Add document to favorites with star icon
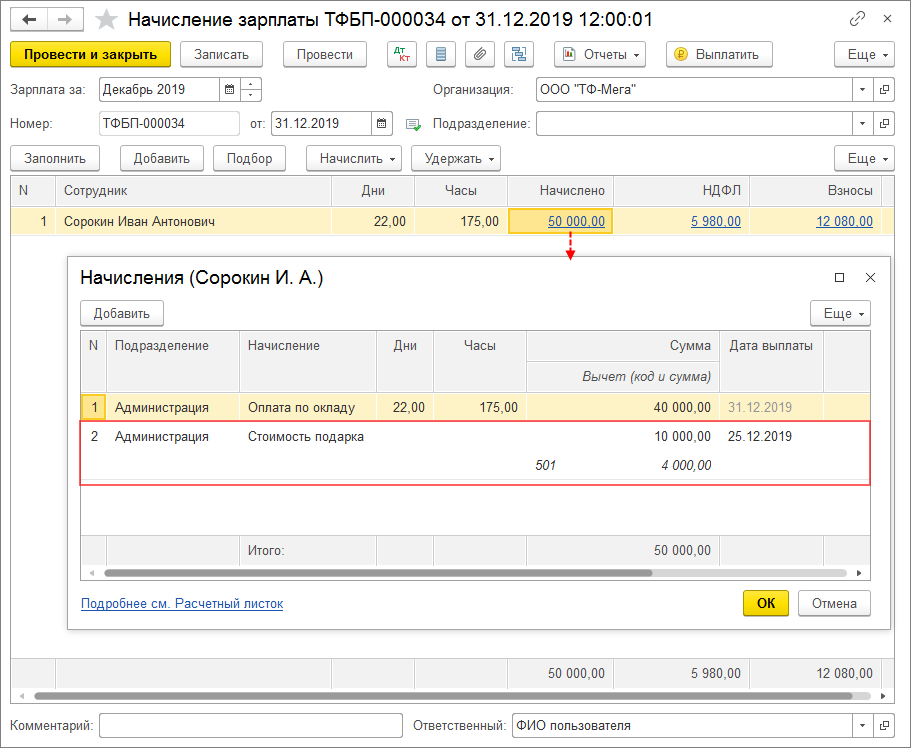This screenshot has height=748, width=911. point(105,19)
